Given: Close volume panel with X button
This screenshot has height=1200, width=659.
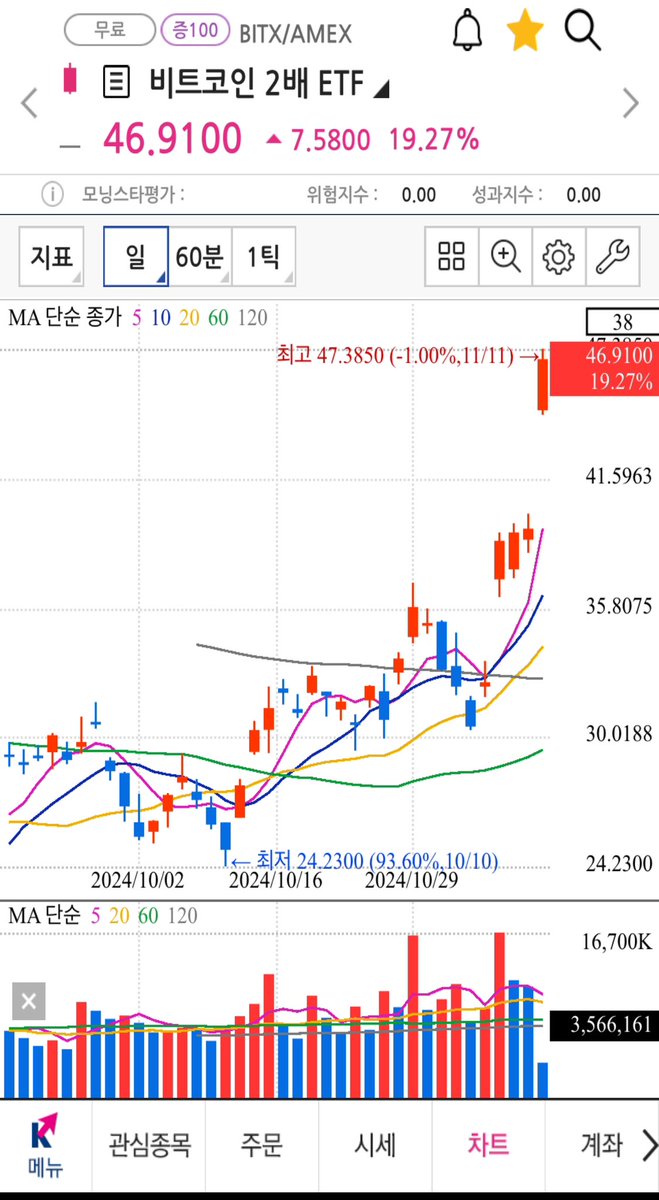Looking at the screenshot, I should 29,1001.
